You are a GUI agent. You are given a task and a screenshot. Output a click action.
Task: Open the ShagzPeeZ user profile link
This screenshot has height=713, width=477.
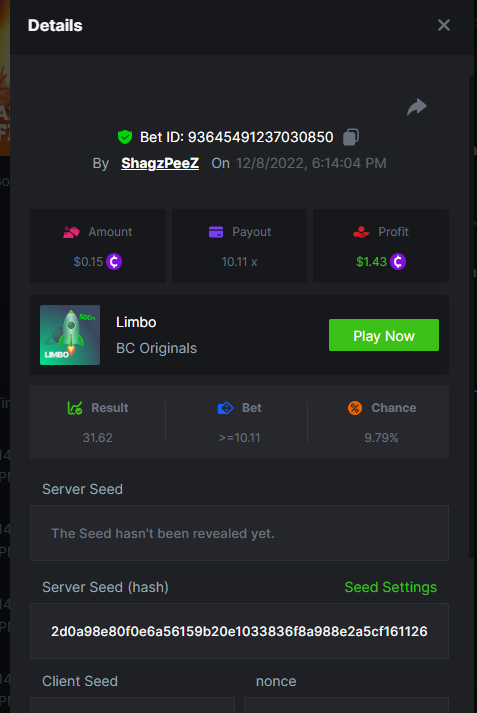[x=160, y=163]
